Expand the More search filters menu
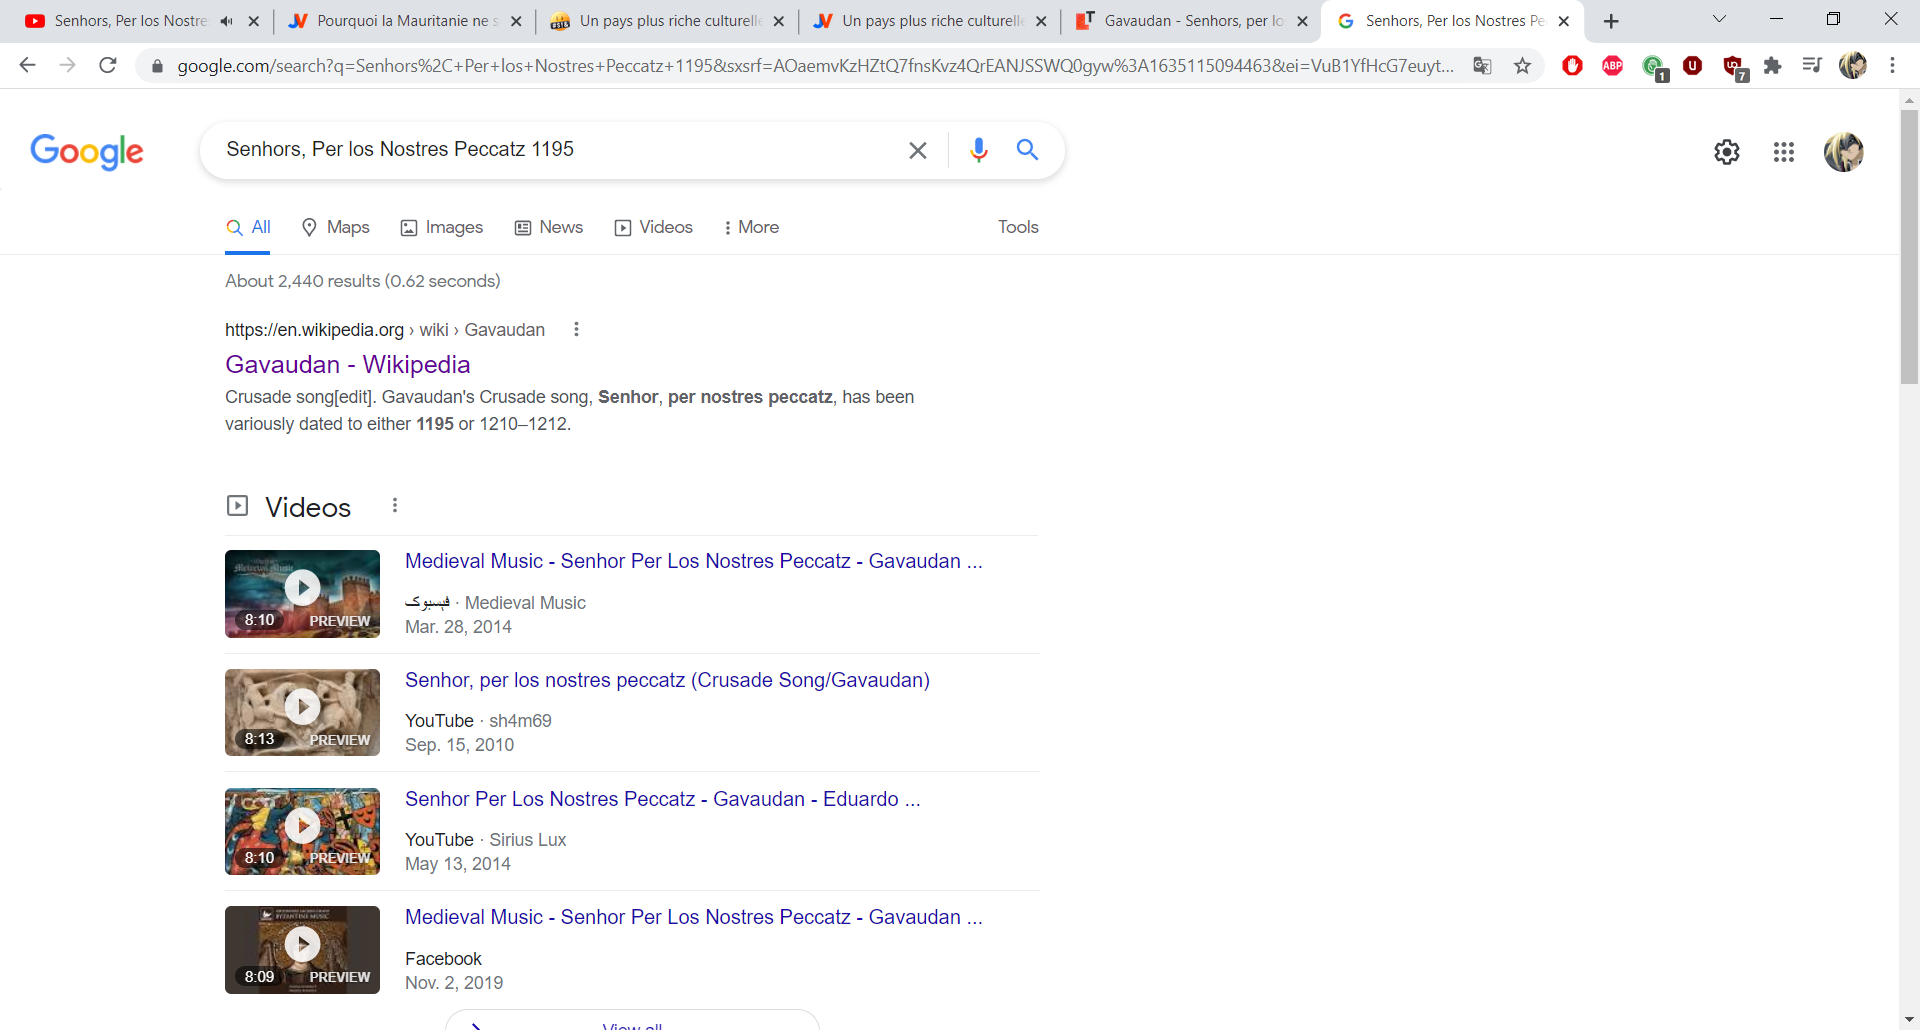 (751, 228)
